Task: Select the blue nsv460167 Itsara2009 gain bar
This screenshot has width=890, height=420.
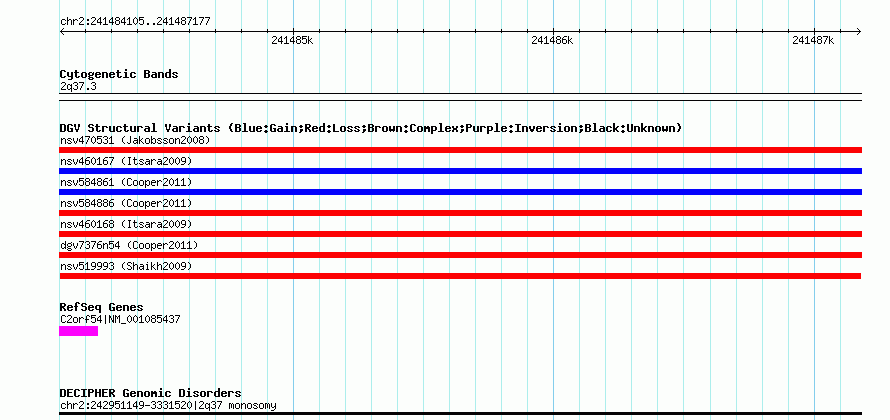Action: point(460,171)
